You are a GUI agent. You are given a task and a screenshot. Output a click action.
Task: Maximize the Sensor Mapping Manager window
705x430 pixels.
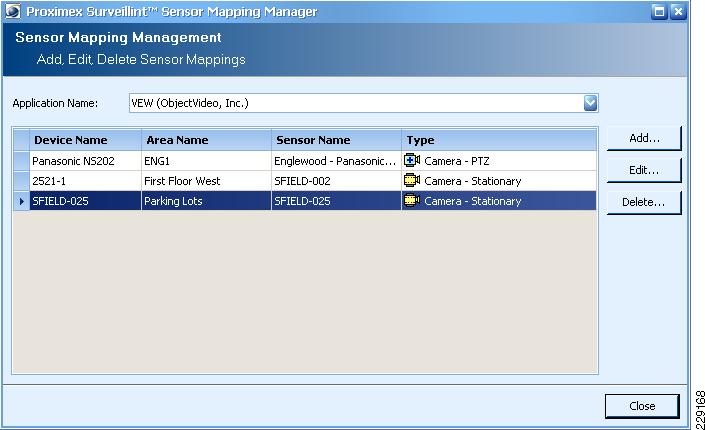click(659, 11)
